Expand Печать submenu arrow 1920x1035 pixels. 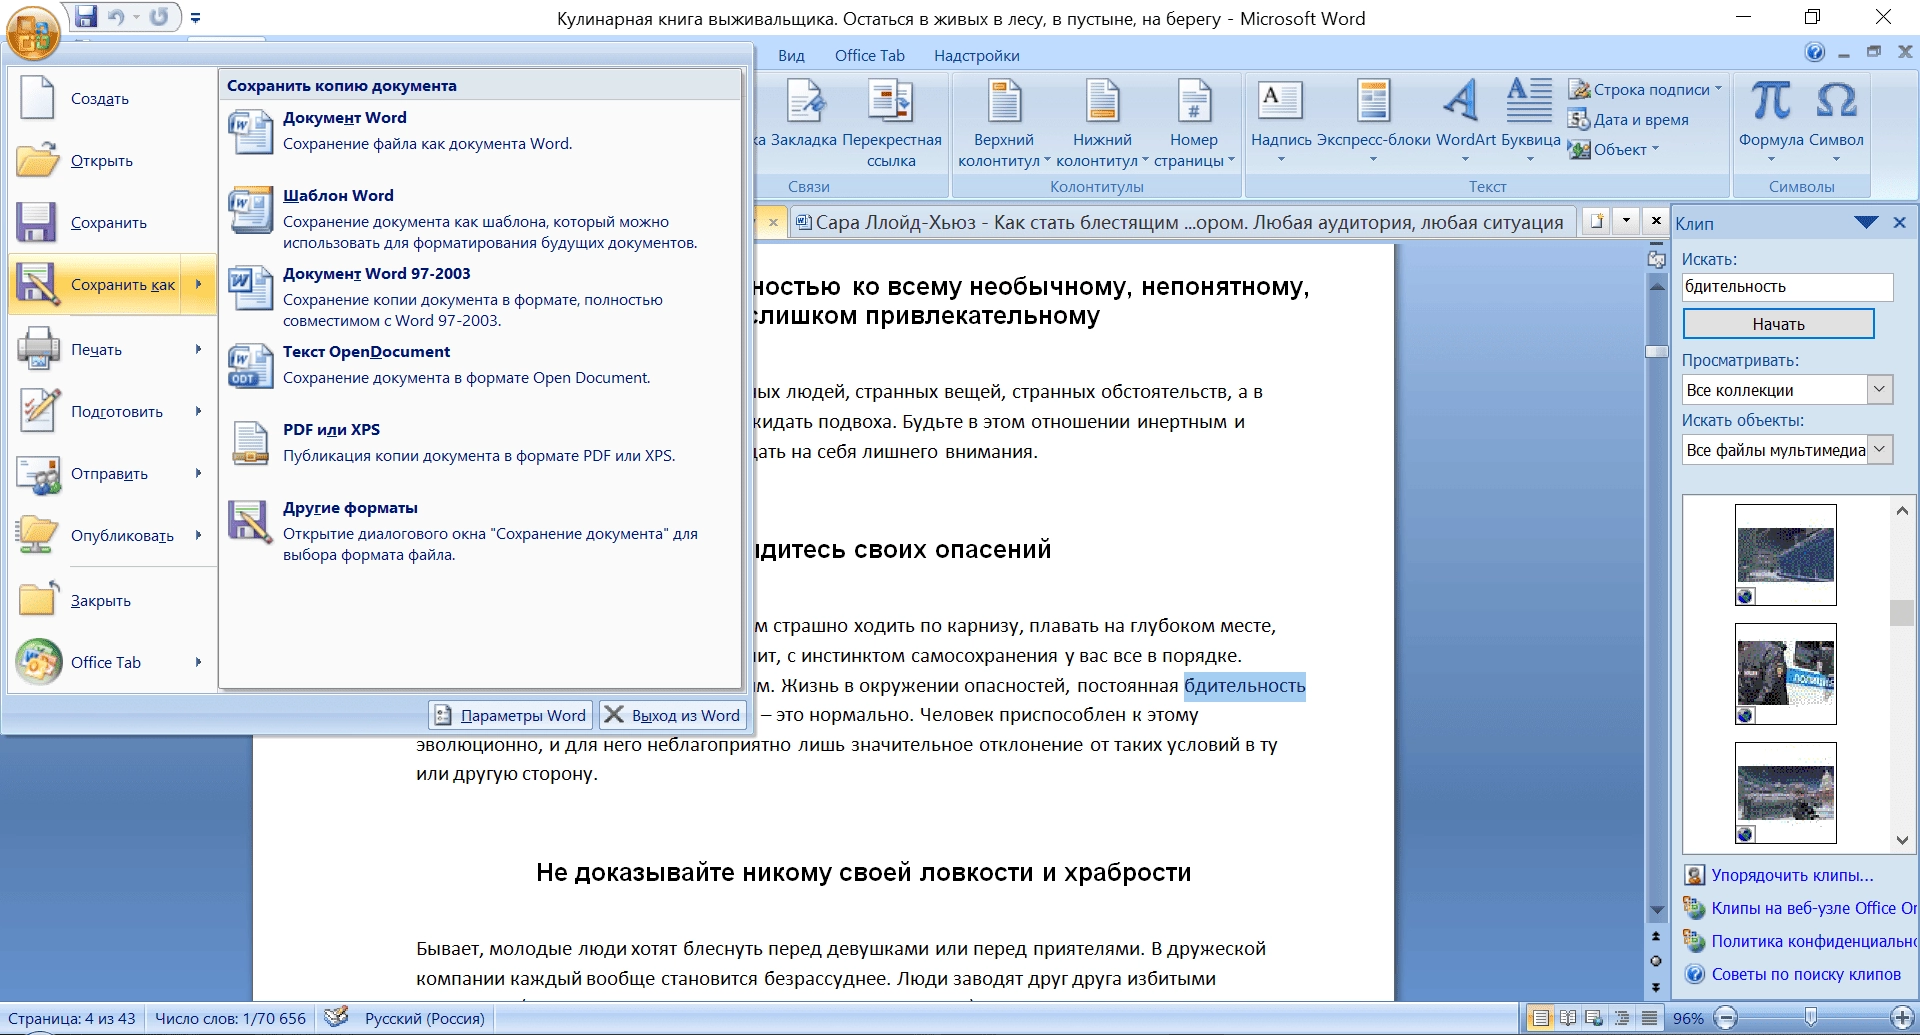coord(199,349)
